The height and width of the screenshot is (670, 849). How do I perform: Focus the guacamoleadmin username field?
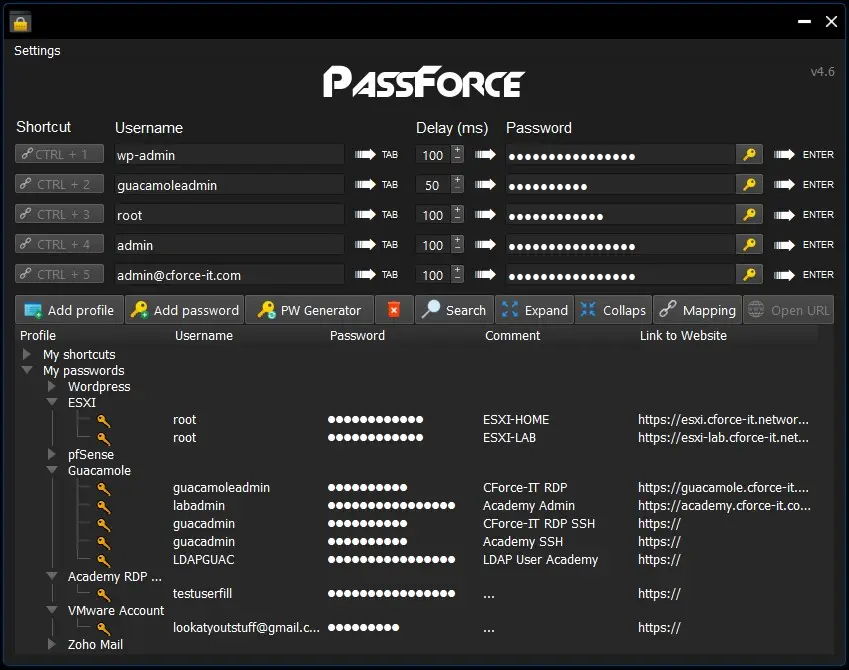click(x=229, y=185)
